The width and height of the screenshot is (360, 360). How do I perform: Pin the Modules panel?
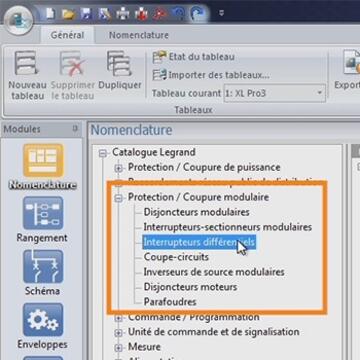pyautogui.click(x=75, y=128)
